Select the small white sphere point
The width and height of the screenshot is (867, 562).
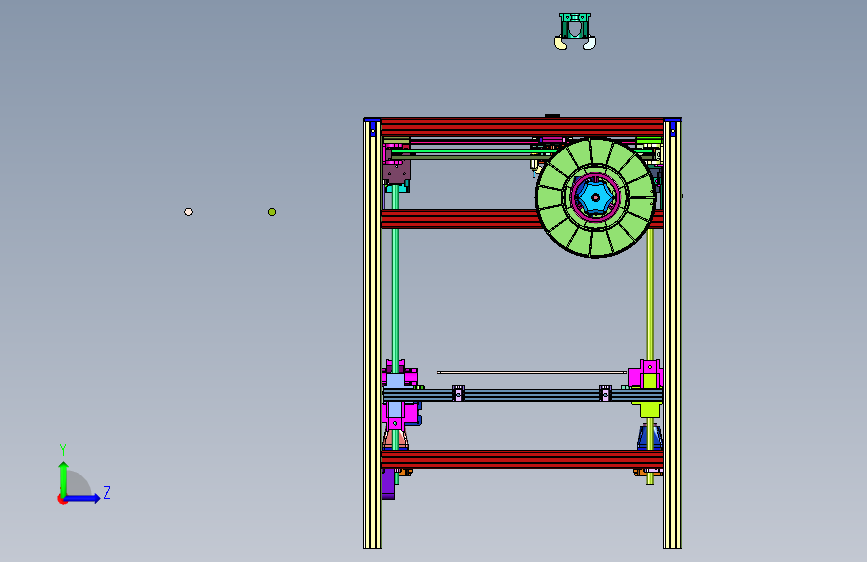(189, 212)
